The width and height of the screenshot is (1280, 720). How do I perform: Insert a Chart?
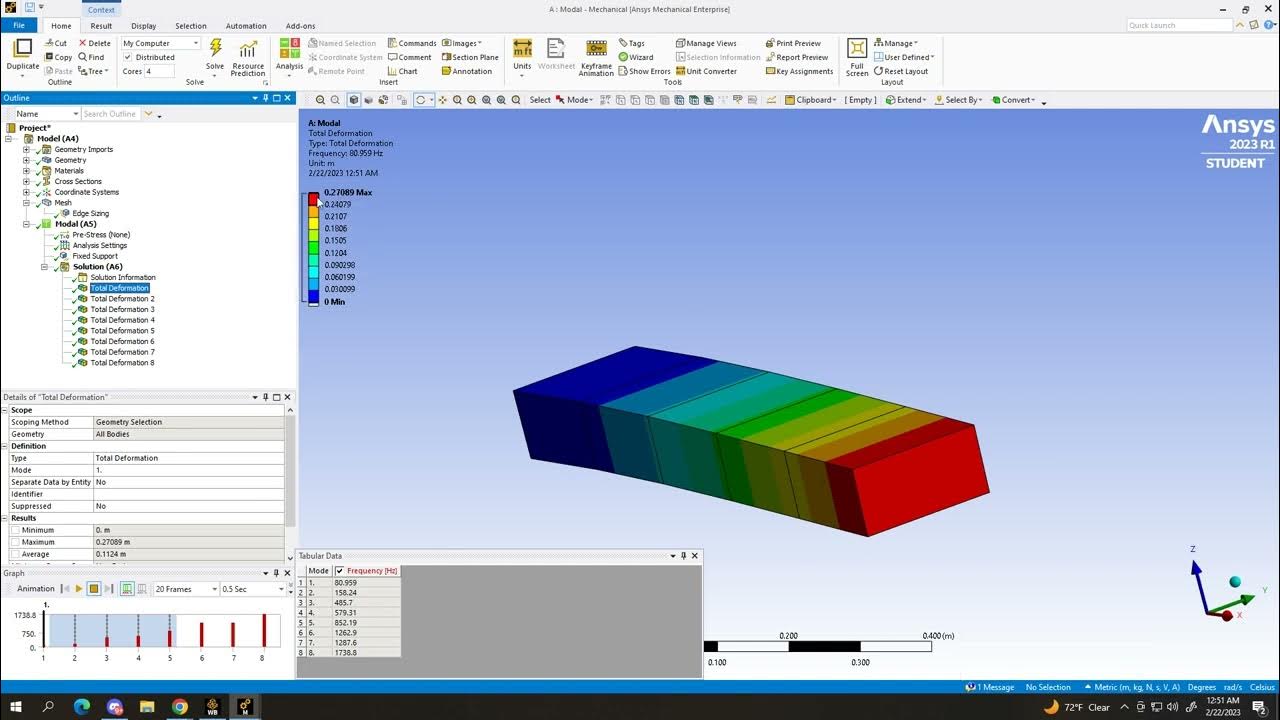click(x=403, y=71)
